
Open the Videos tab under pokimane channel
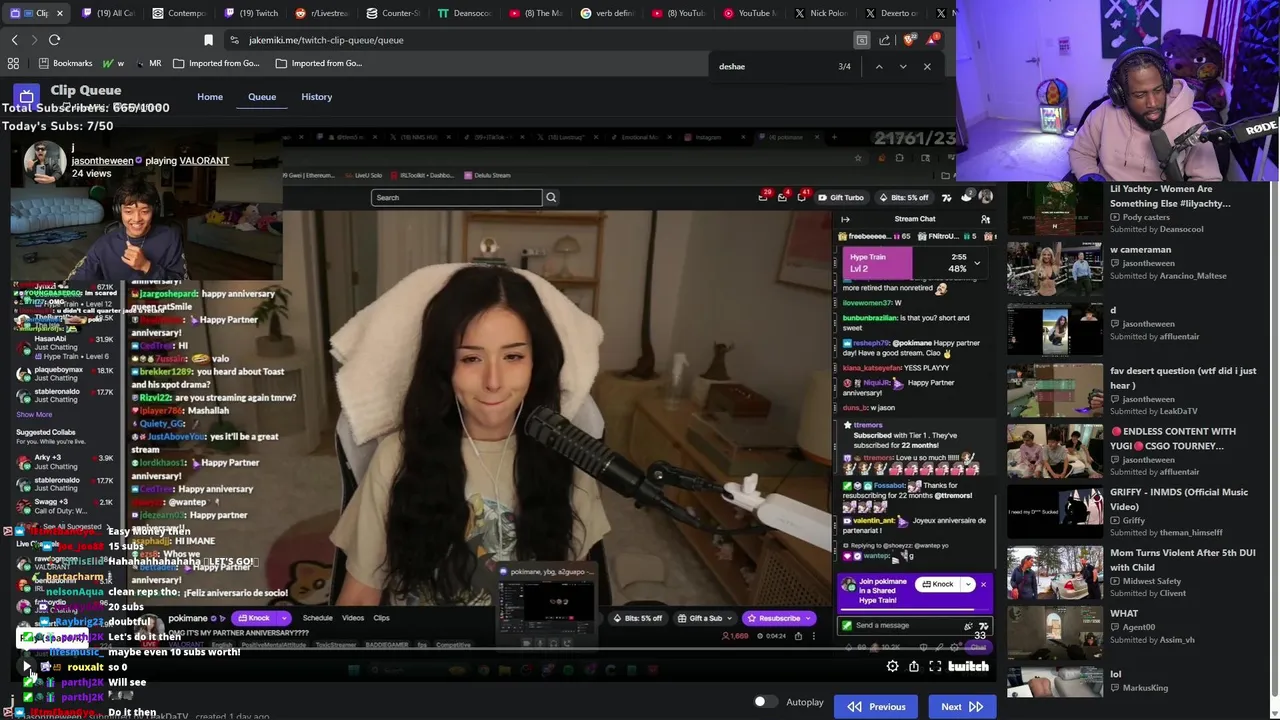(x=353, y=618)
